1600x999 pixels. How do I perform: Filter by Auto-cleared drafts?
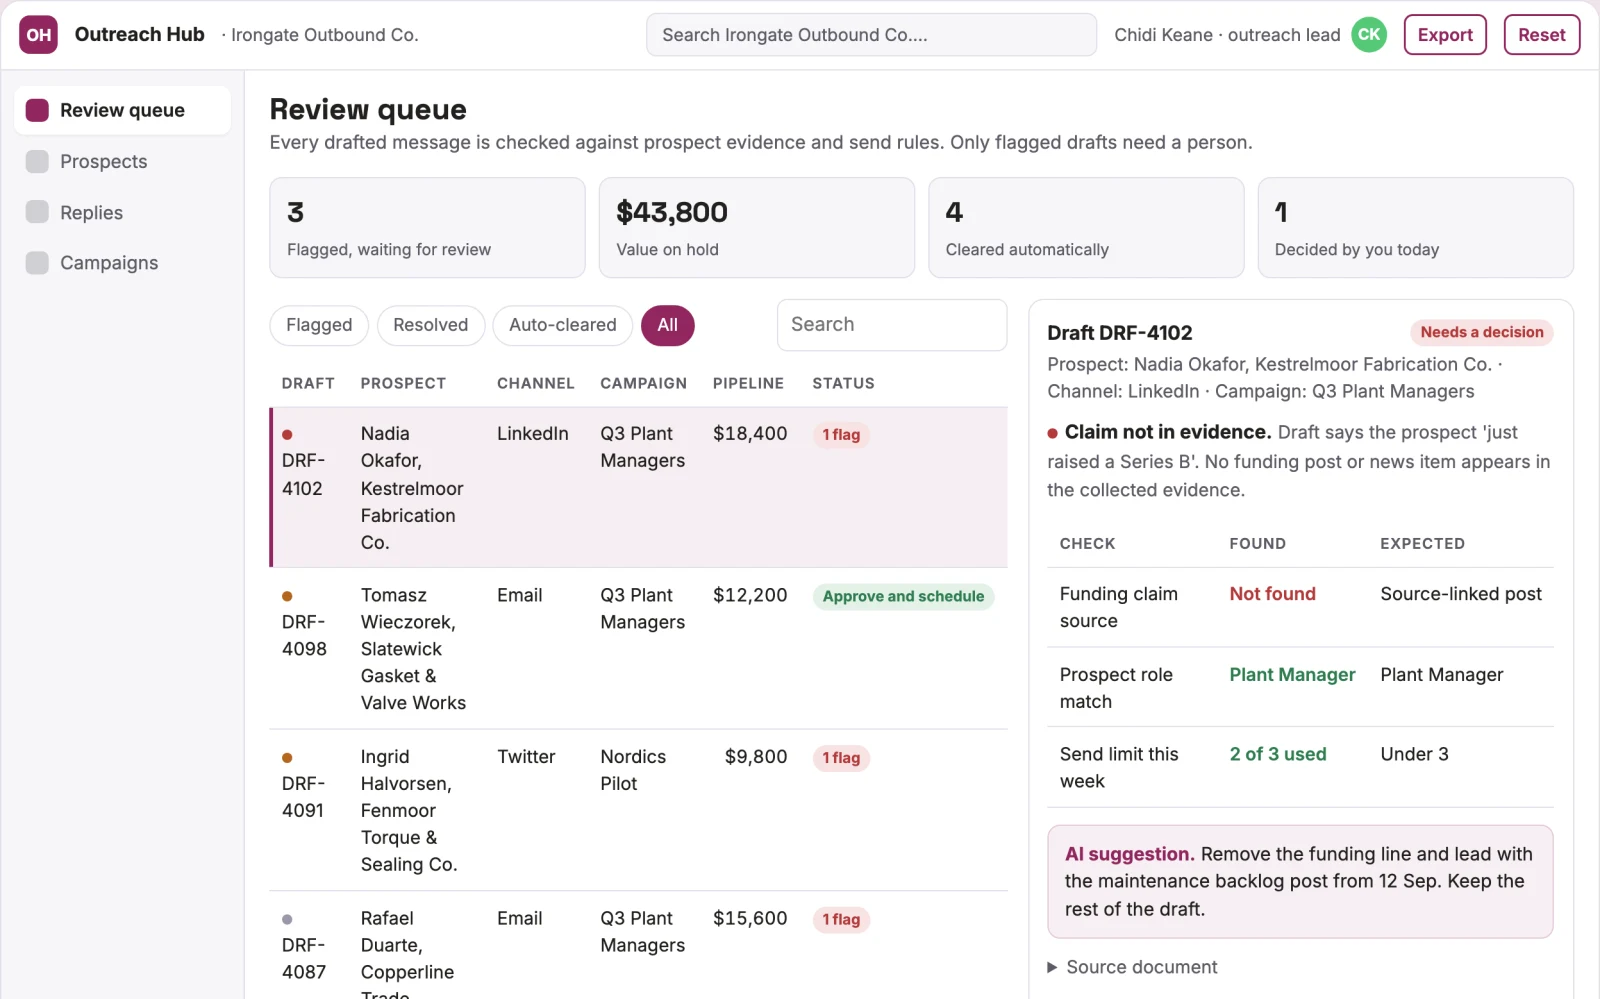(563, 325)
